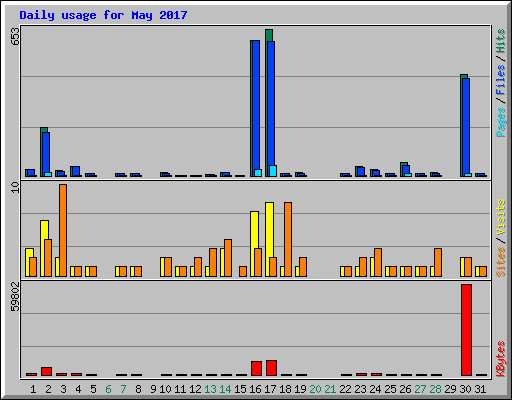
Task: Click the yellow Visits legend label
Action: click(501, 217)
